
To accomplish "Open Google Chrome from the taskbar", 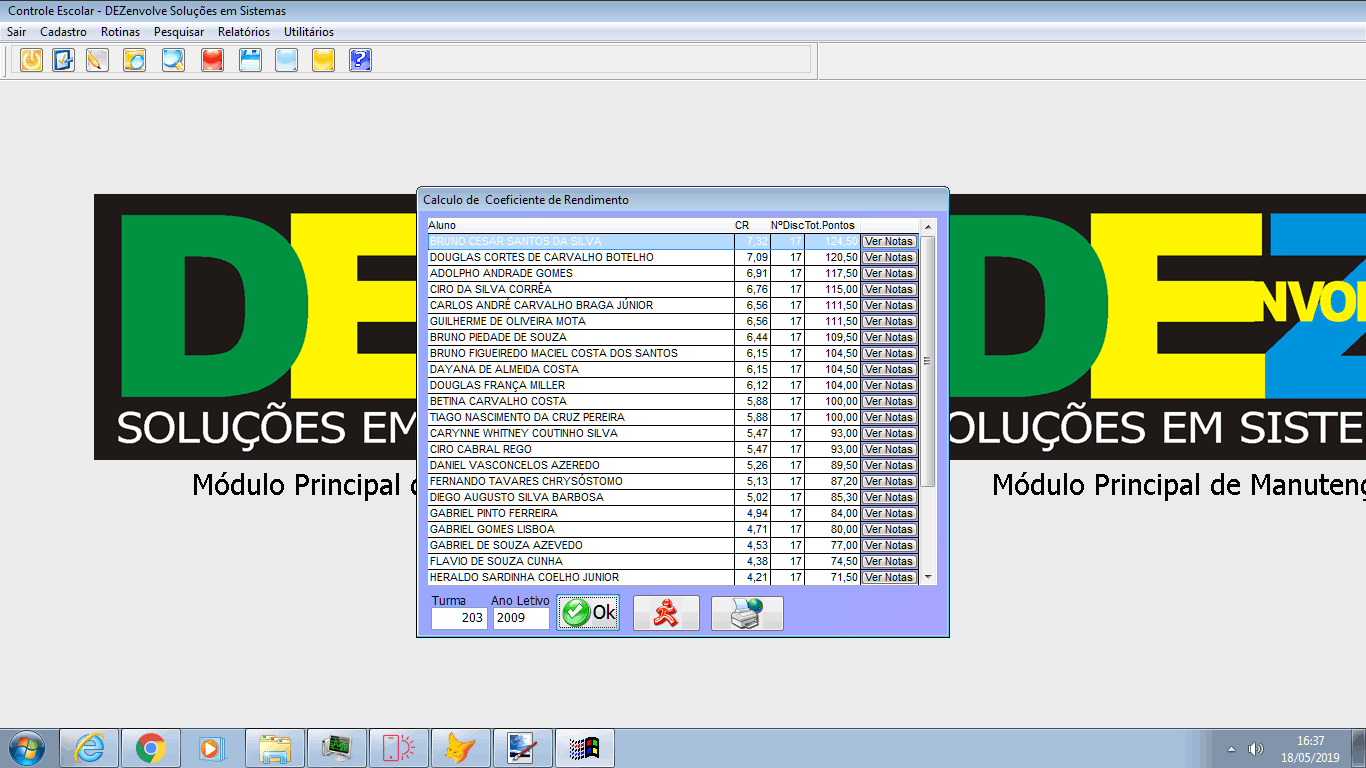I will point(151,748).
